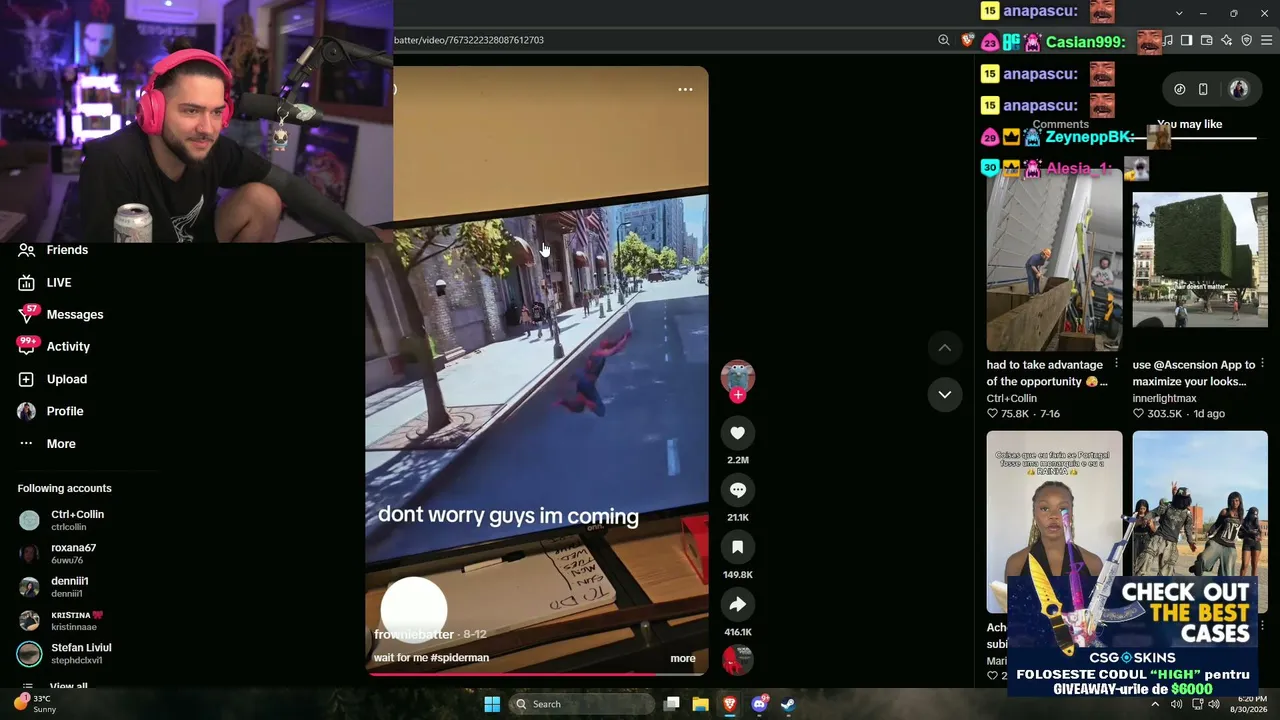
Task: Click the browser zoom magnifier icon
Action: click(x=943, y=40)
